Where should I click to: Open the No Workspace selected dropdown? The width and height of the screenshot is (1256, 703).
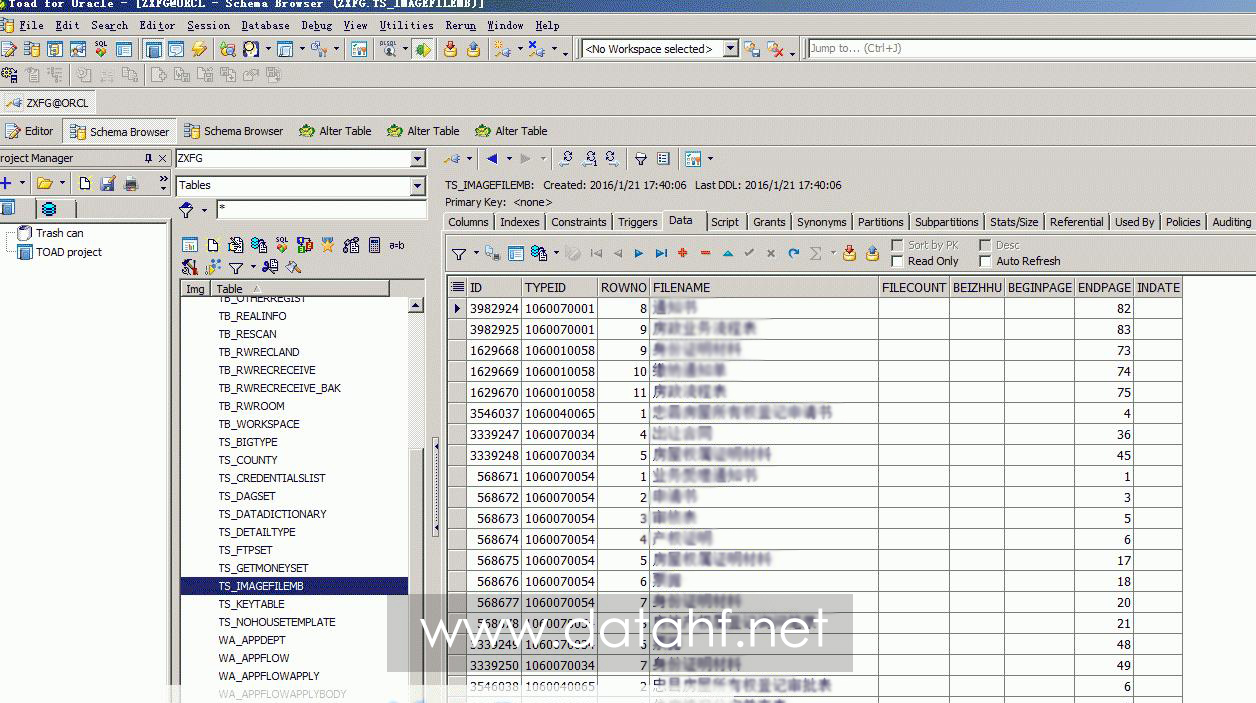[730, 48]
